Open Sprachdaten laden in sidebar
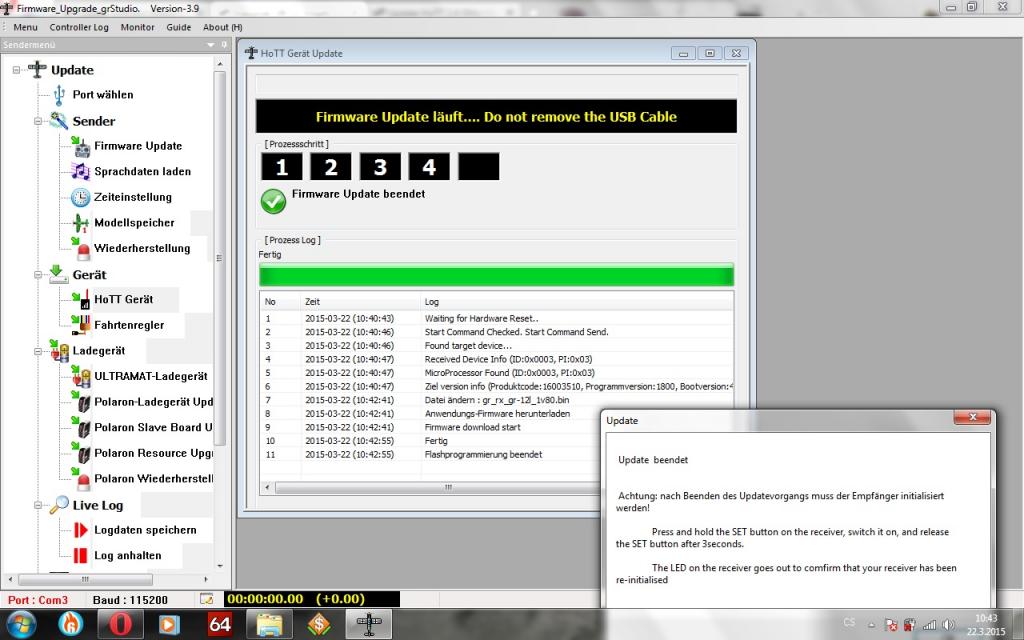The width and height of the screenshot is (1024, 640). [x=142, y=172]
